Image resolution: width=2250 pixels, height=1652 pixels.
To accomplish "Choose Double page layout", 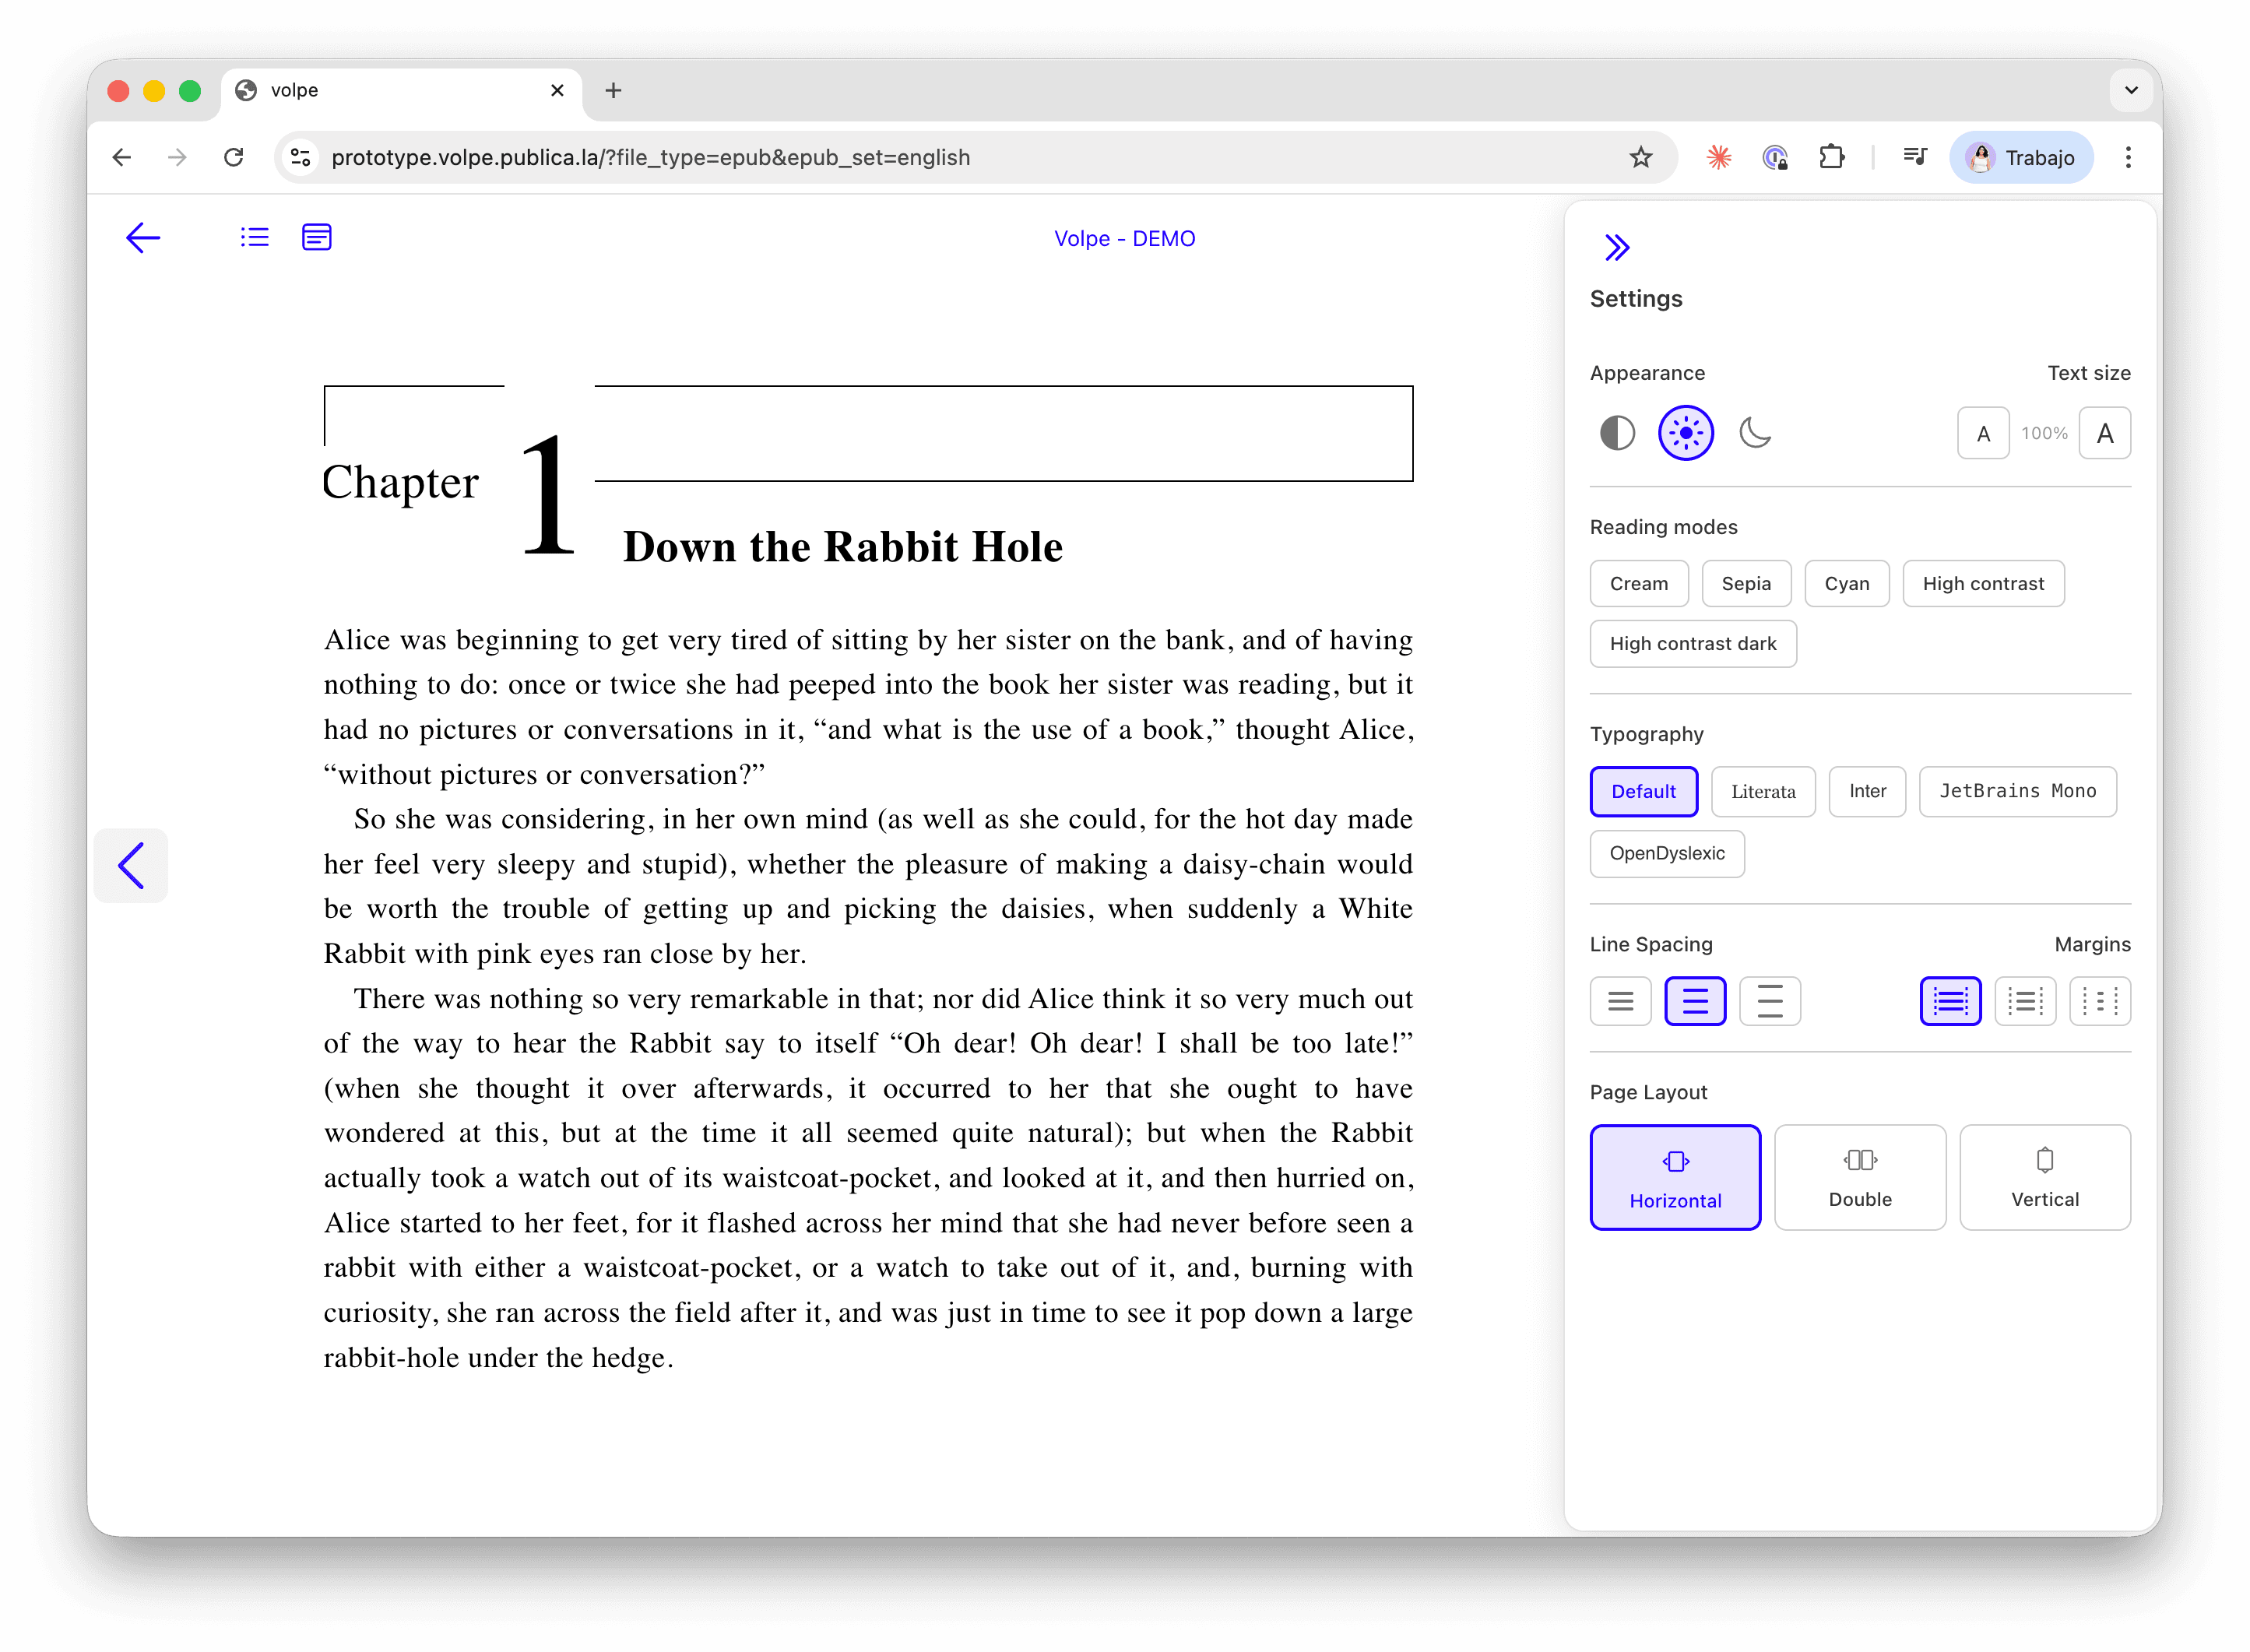I will click(1860, 1177).
